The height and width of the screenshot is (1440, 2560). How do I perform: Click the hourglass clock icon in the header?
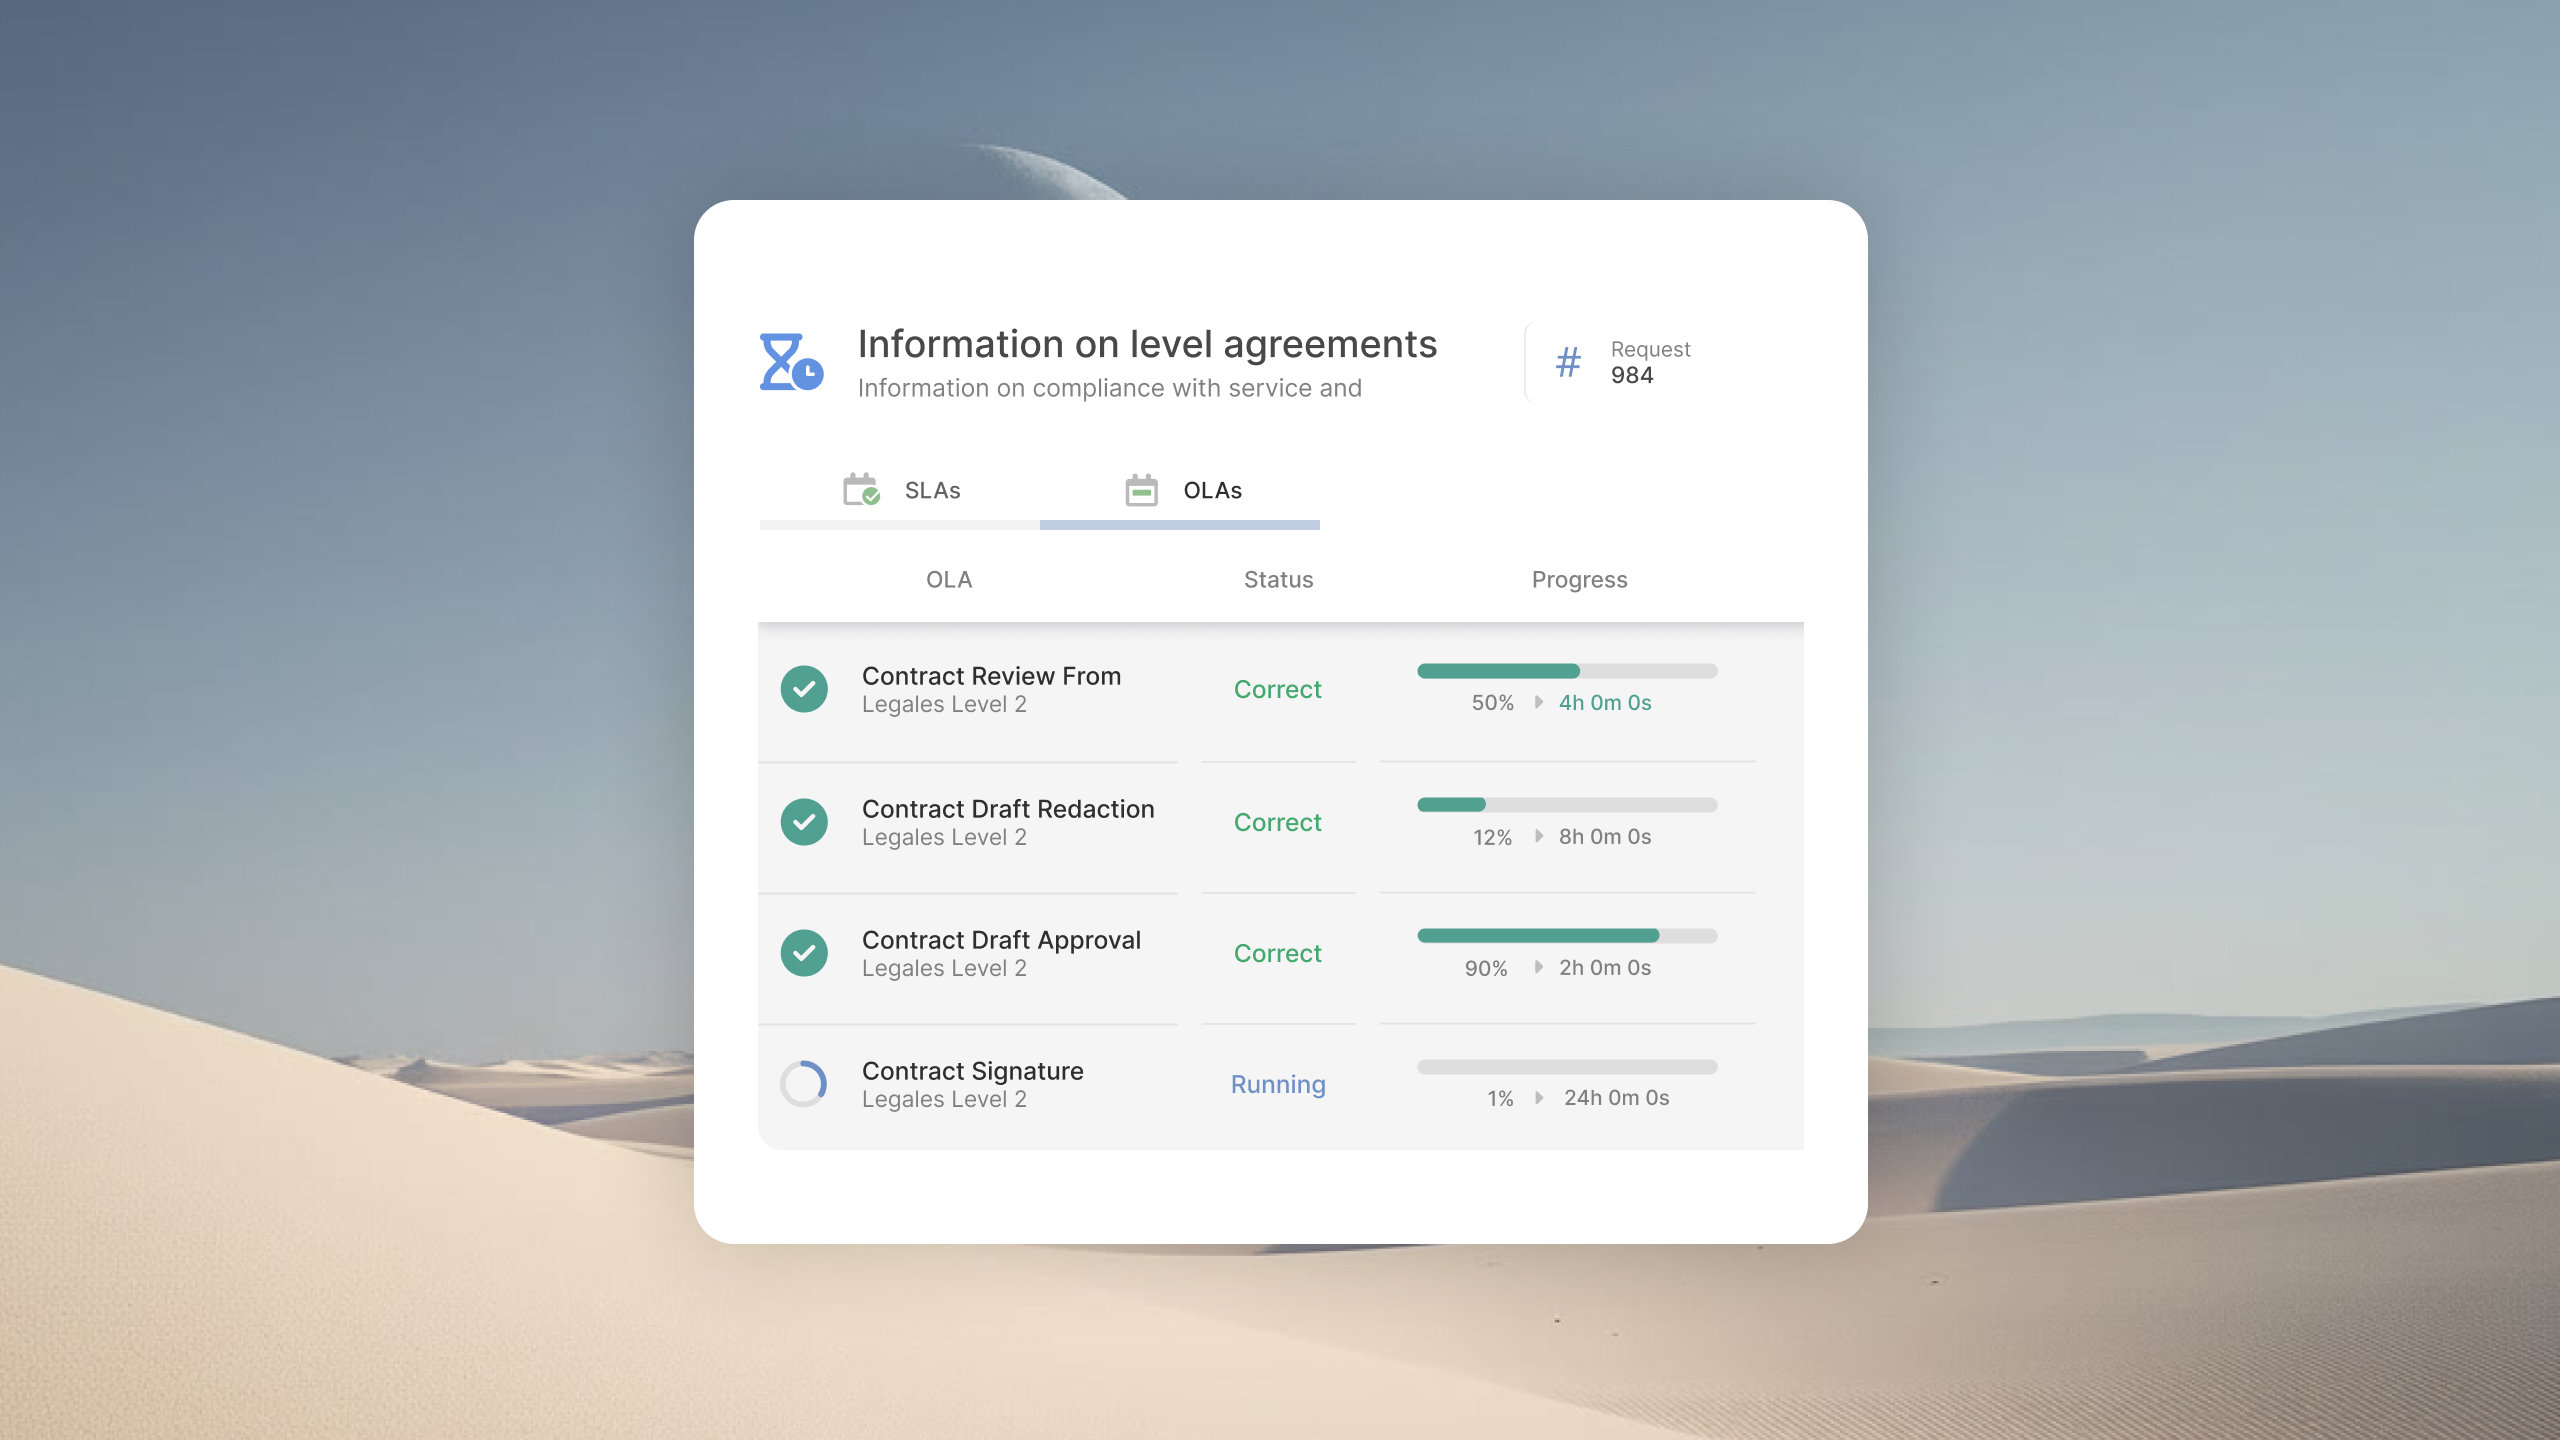pyautogui.click(x=791, y=362)
